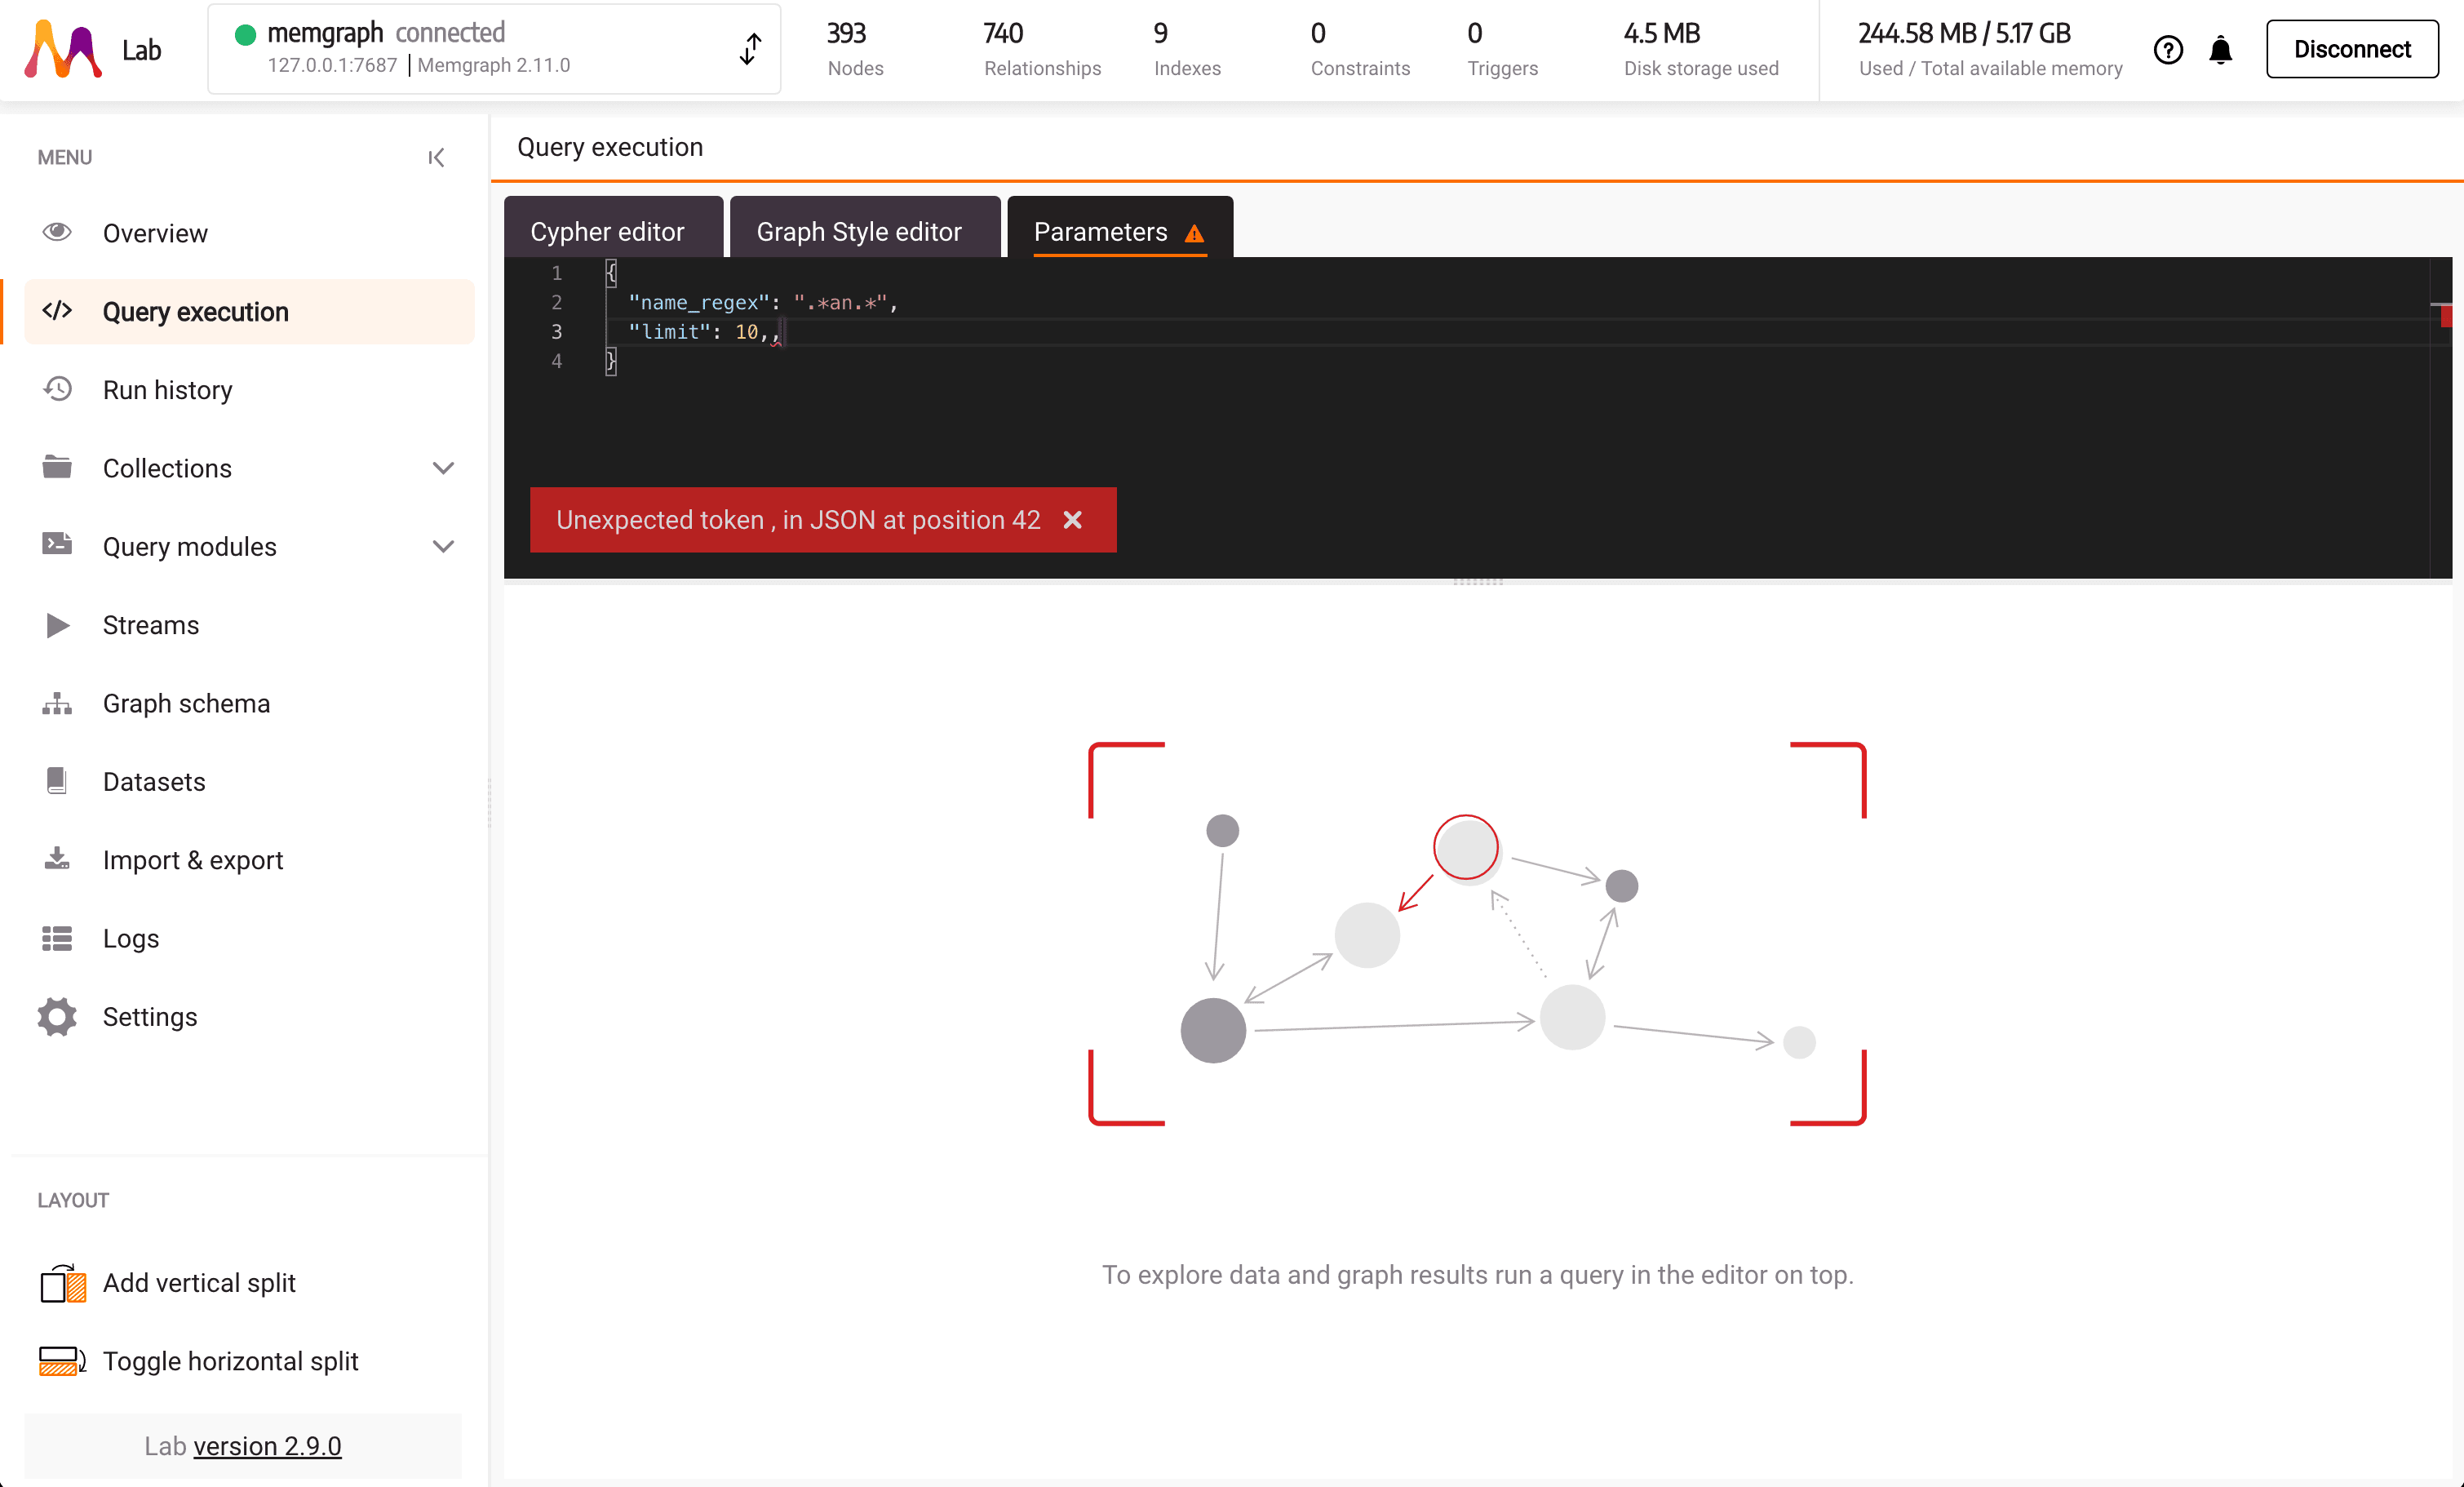Open Datasets from the menu

(x=249, y=781)
